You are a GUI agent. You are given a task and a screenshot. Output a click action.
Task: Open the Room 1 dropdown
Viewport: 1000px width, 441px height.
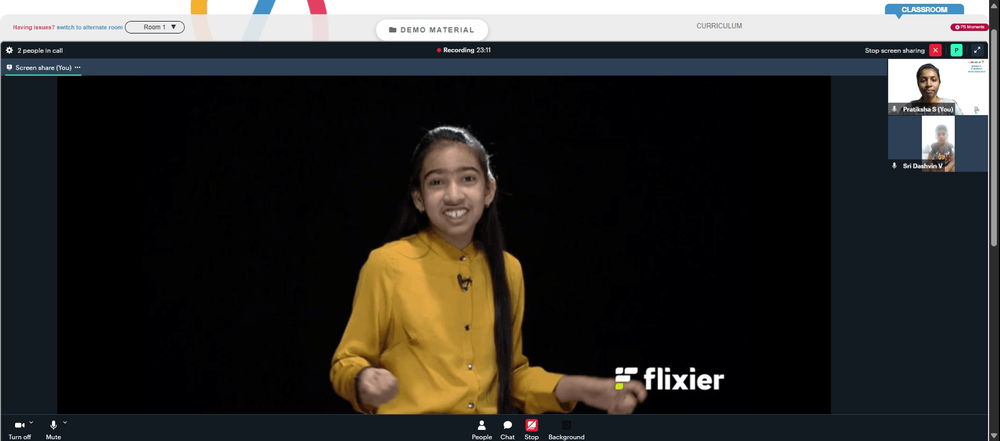pyautogui.click(x=155, y=27)
